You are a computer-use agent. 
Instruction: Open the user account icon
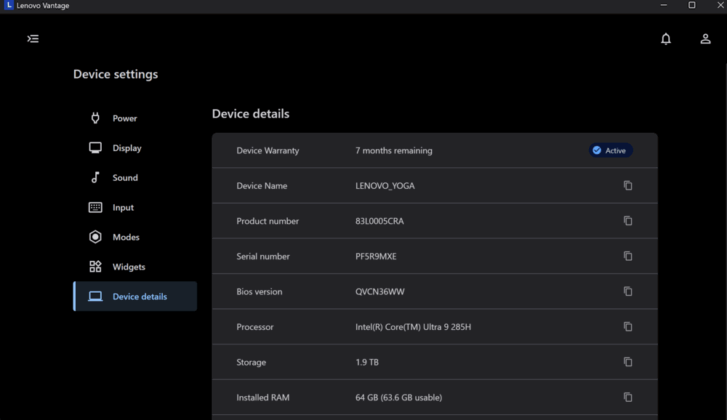pyautogui.click(x=705, y=39)
